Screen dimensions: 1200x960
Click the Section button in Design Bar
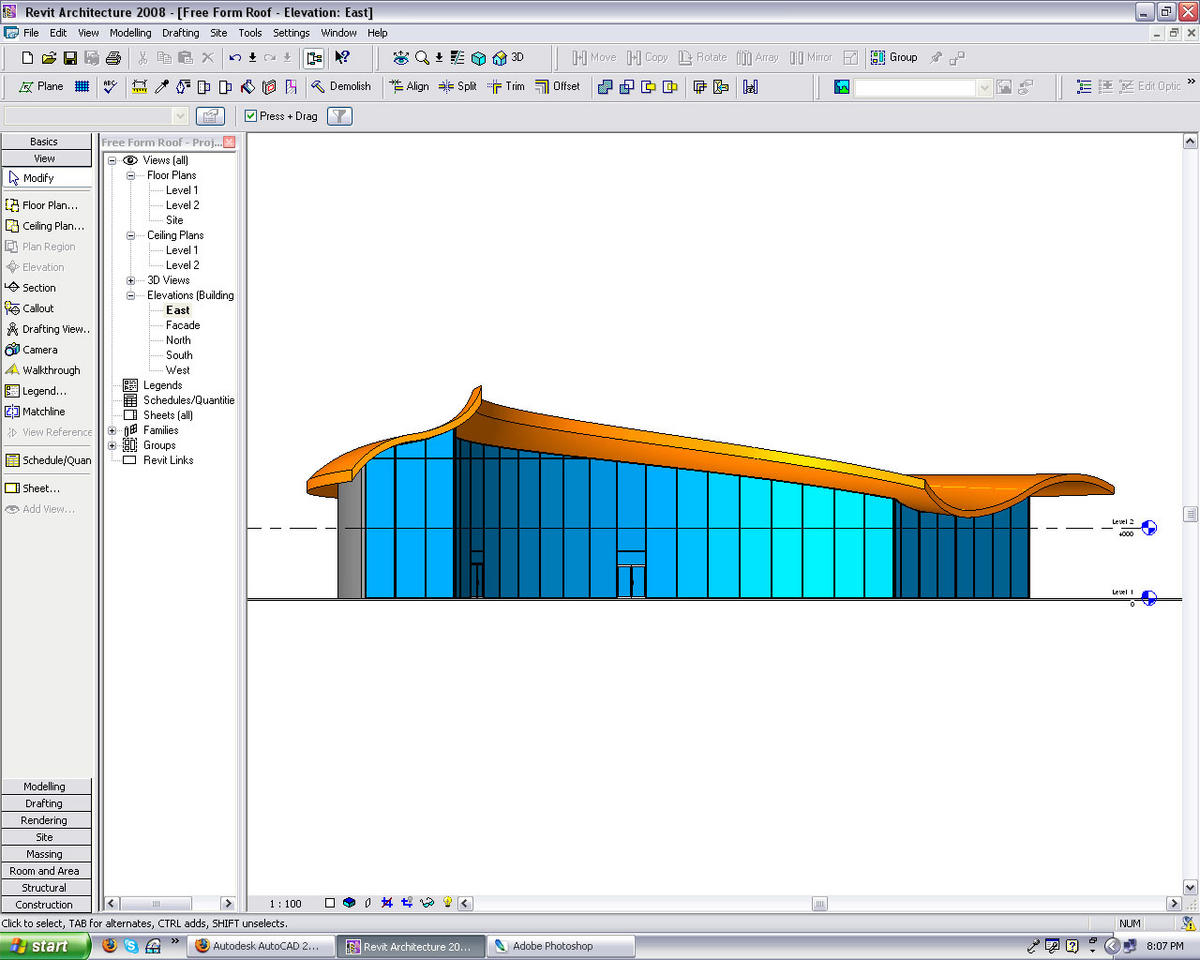36,287
